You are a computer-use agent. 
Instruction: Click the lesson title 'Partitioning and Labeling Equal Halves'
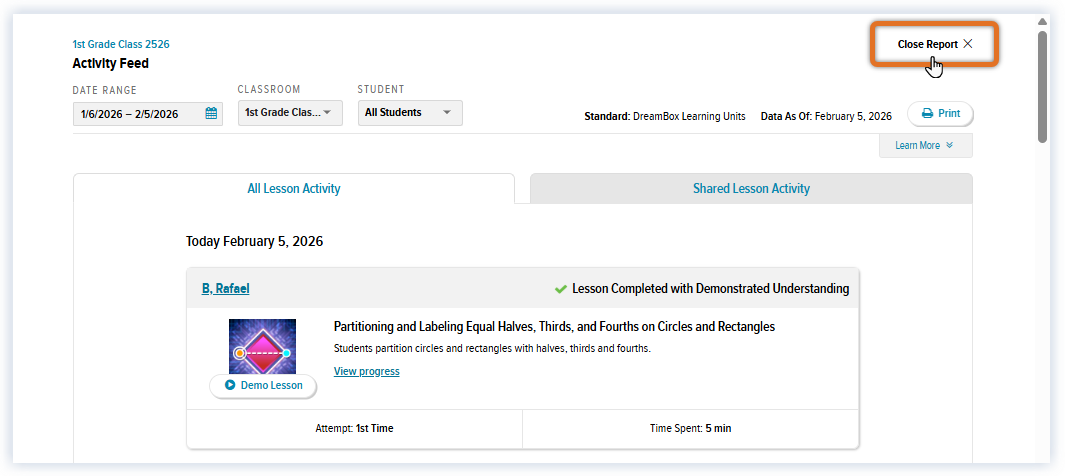coord(554,327)
